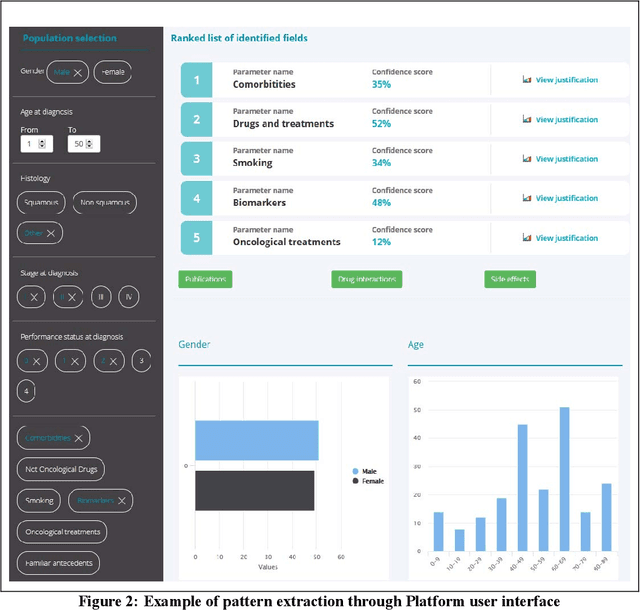Open the Drug interactions section
This screenshot has width=640, height=610.
coord(366,279)
